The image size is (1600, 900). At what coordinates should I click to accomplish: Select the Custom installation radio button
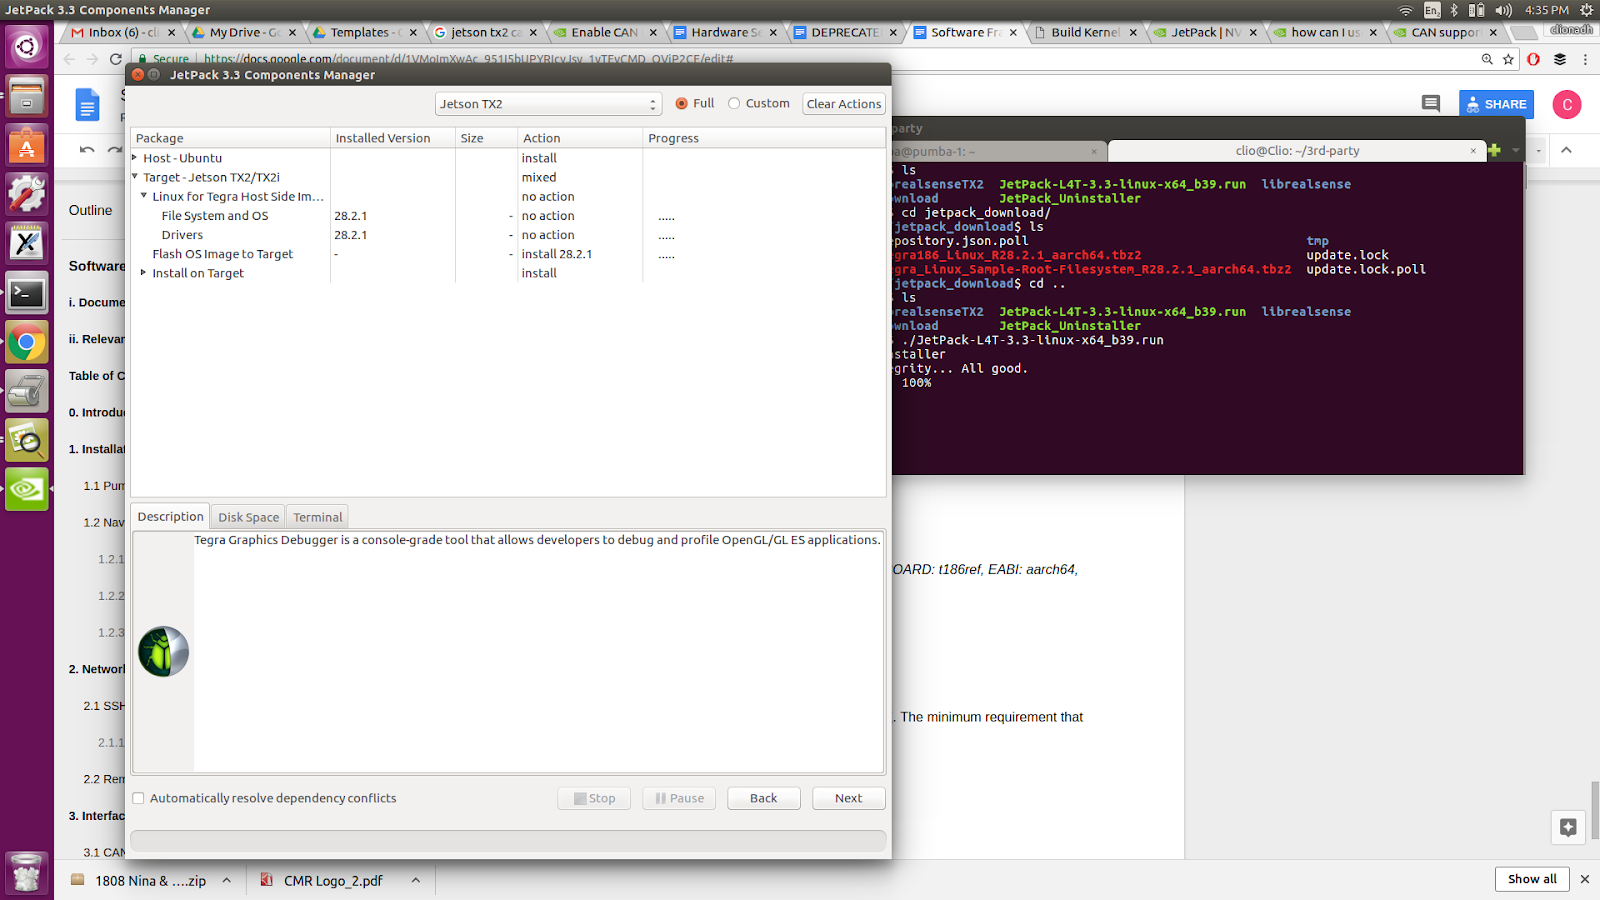click(734, 103)
